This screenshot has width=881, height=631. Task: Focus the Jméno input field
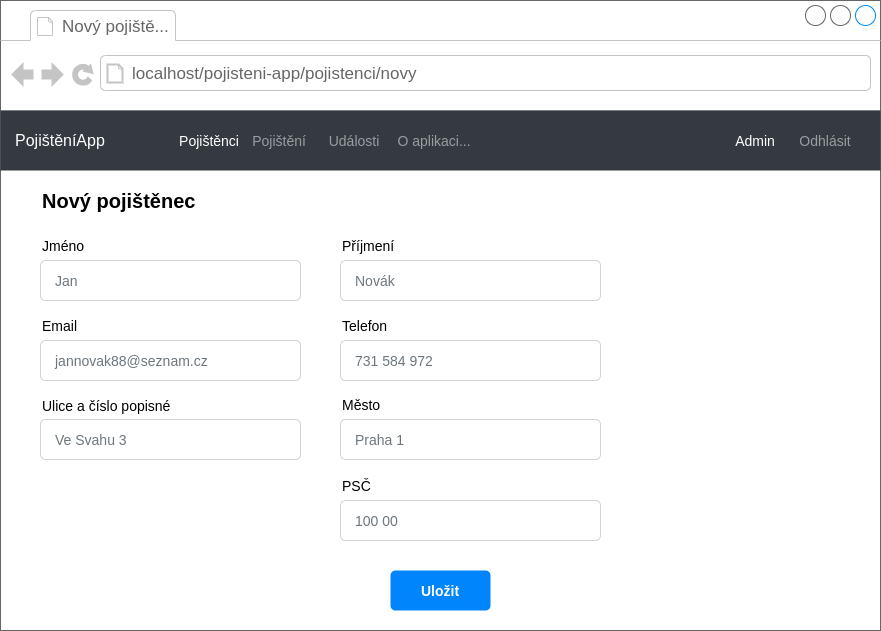(x=170, y=281)
